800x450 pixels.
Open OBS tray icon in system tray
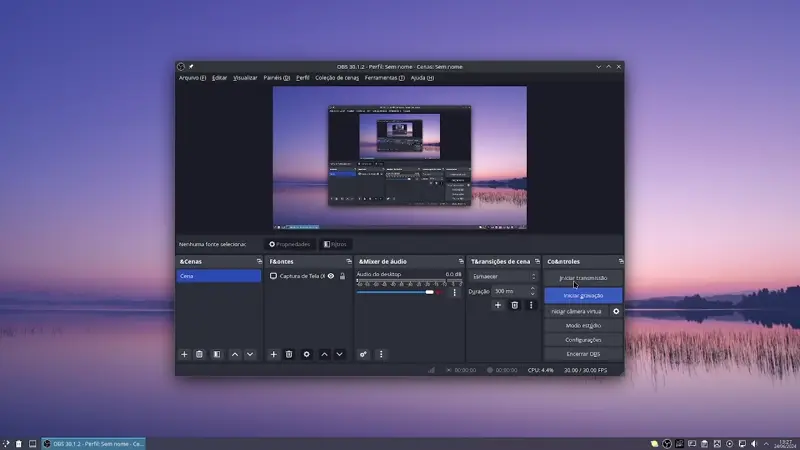pos(667,444)
